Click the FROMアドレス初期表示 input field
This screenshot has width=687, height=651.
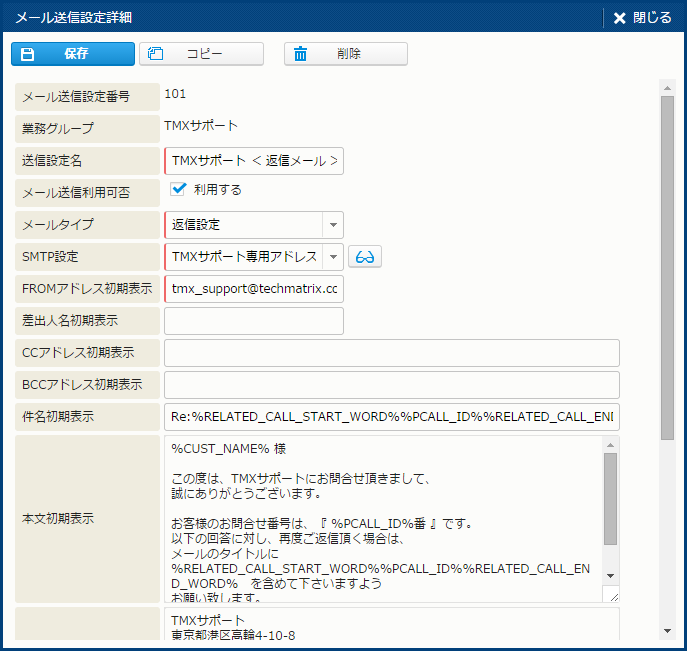254,289
